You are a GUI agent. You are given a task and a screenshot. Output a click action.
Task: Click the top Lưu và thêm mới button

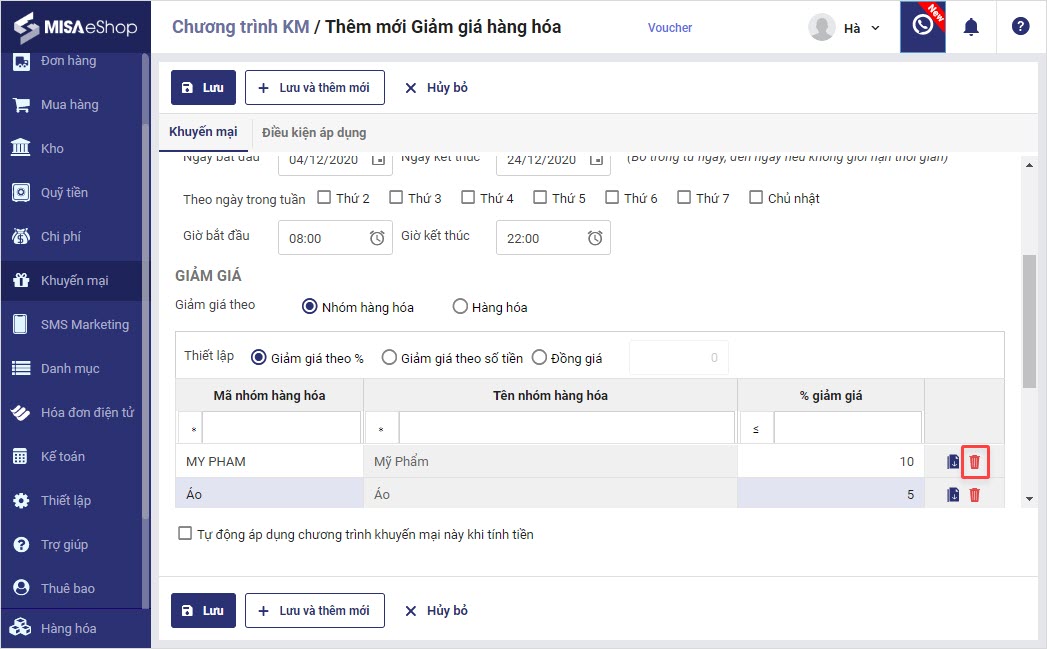pyautogui.click(x=314, y=87)
